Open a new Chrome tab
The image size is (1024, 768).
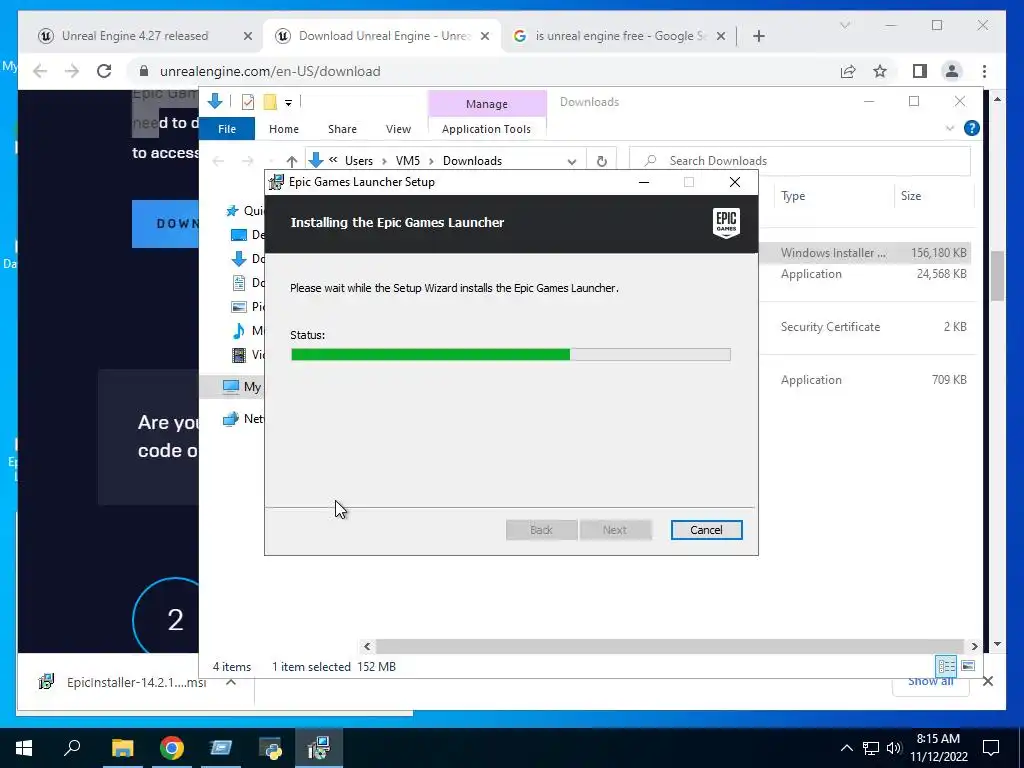[758, 36]
